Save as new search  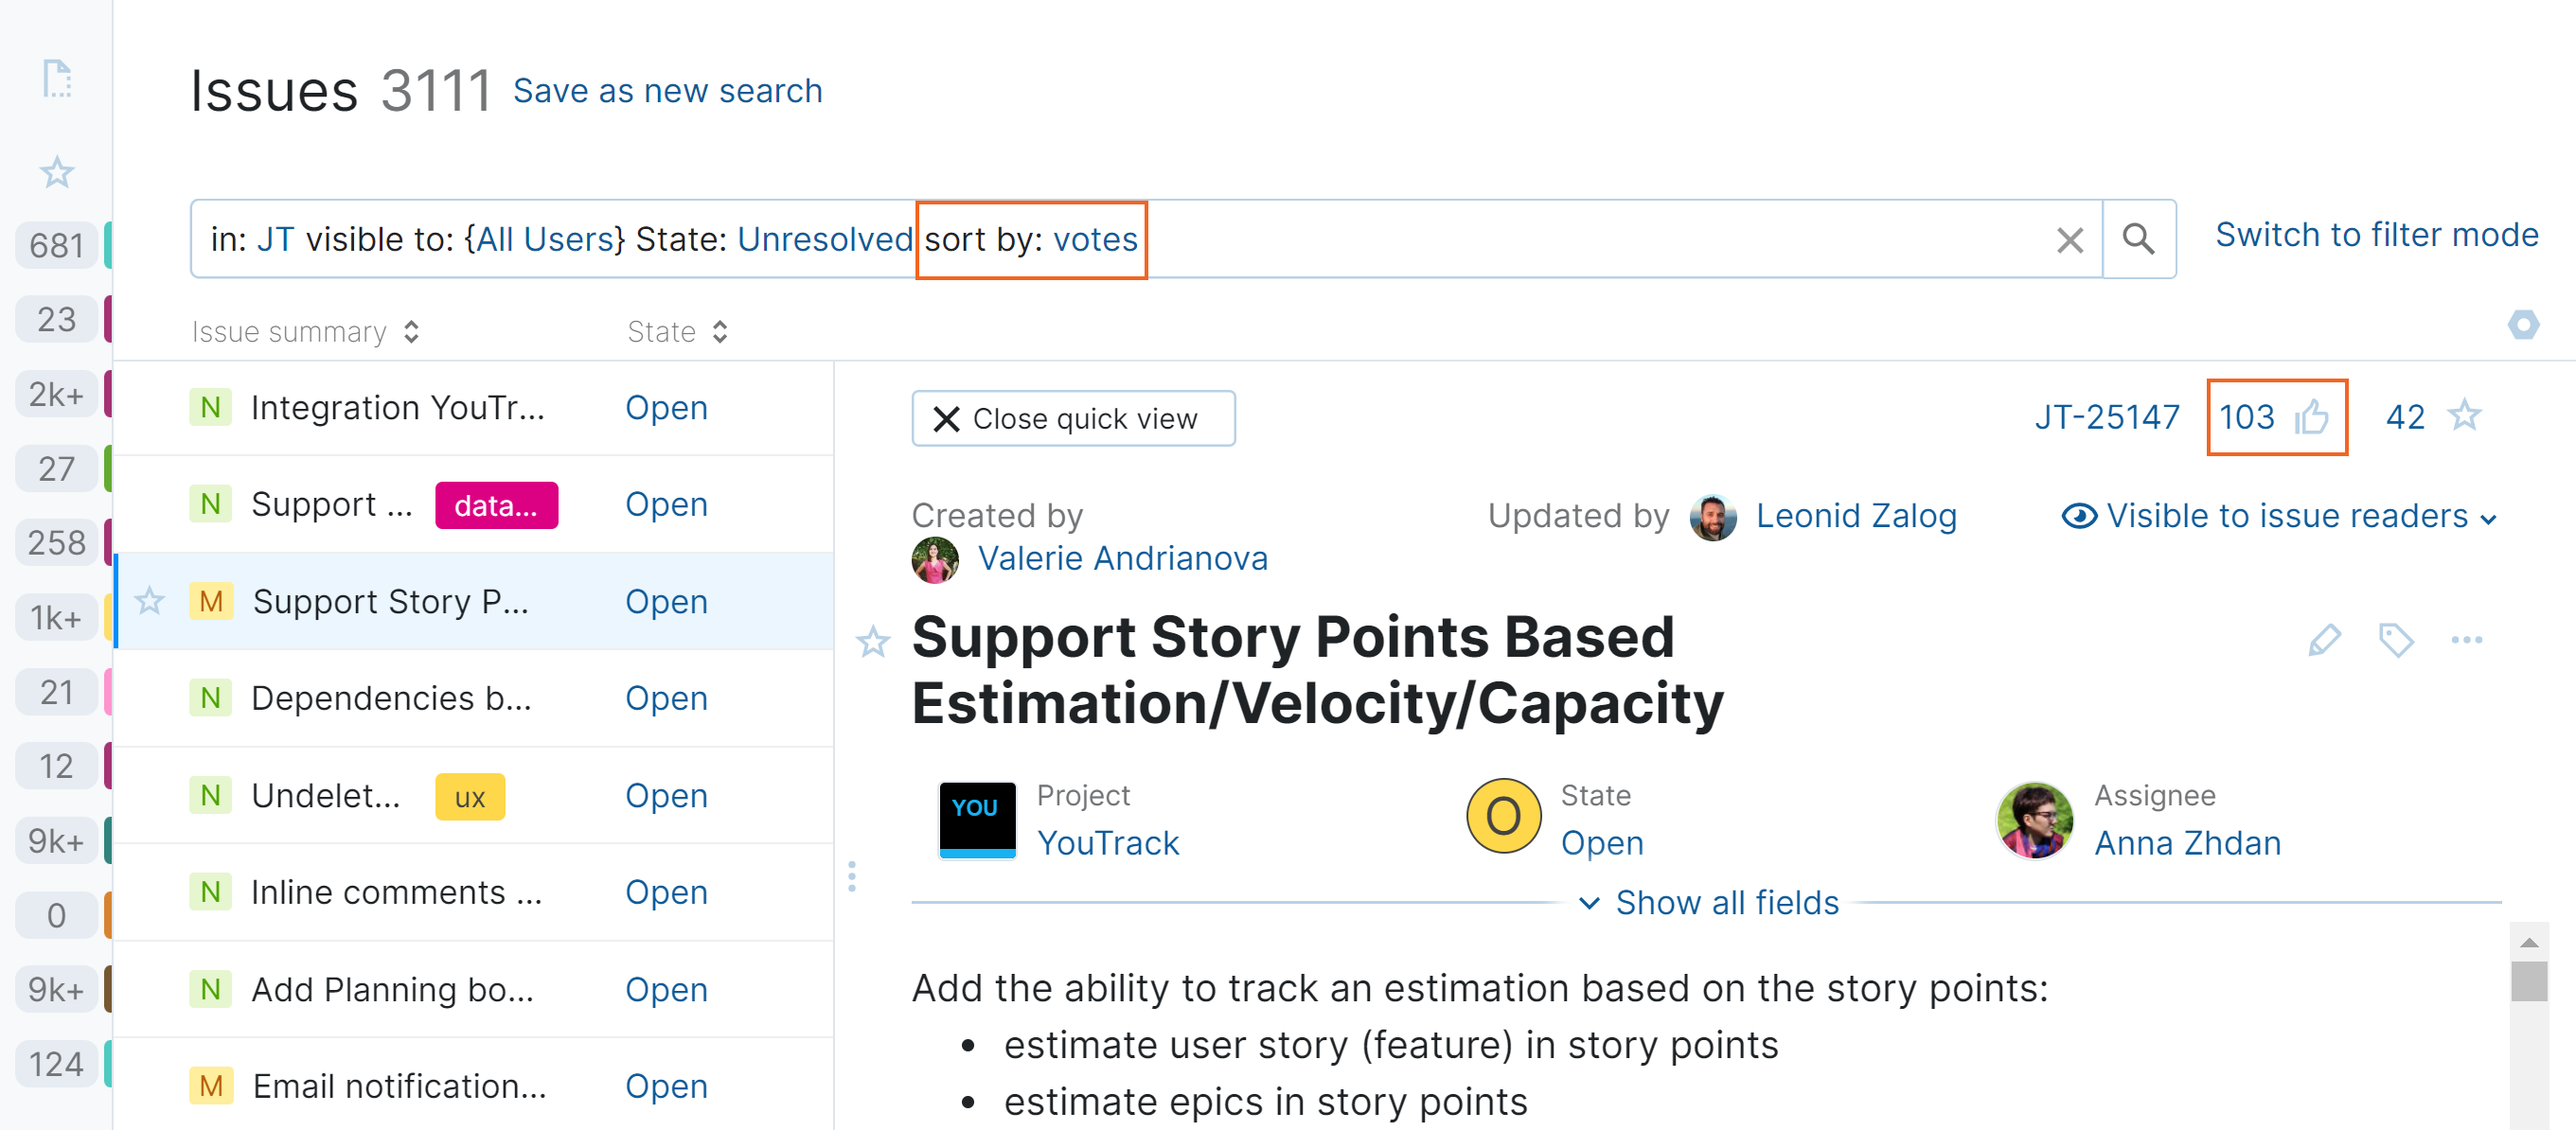pos(667,90)
